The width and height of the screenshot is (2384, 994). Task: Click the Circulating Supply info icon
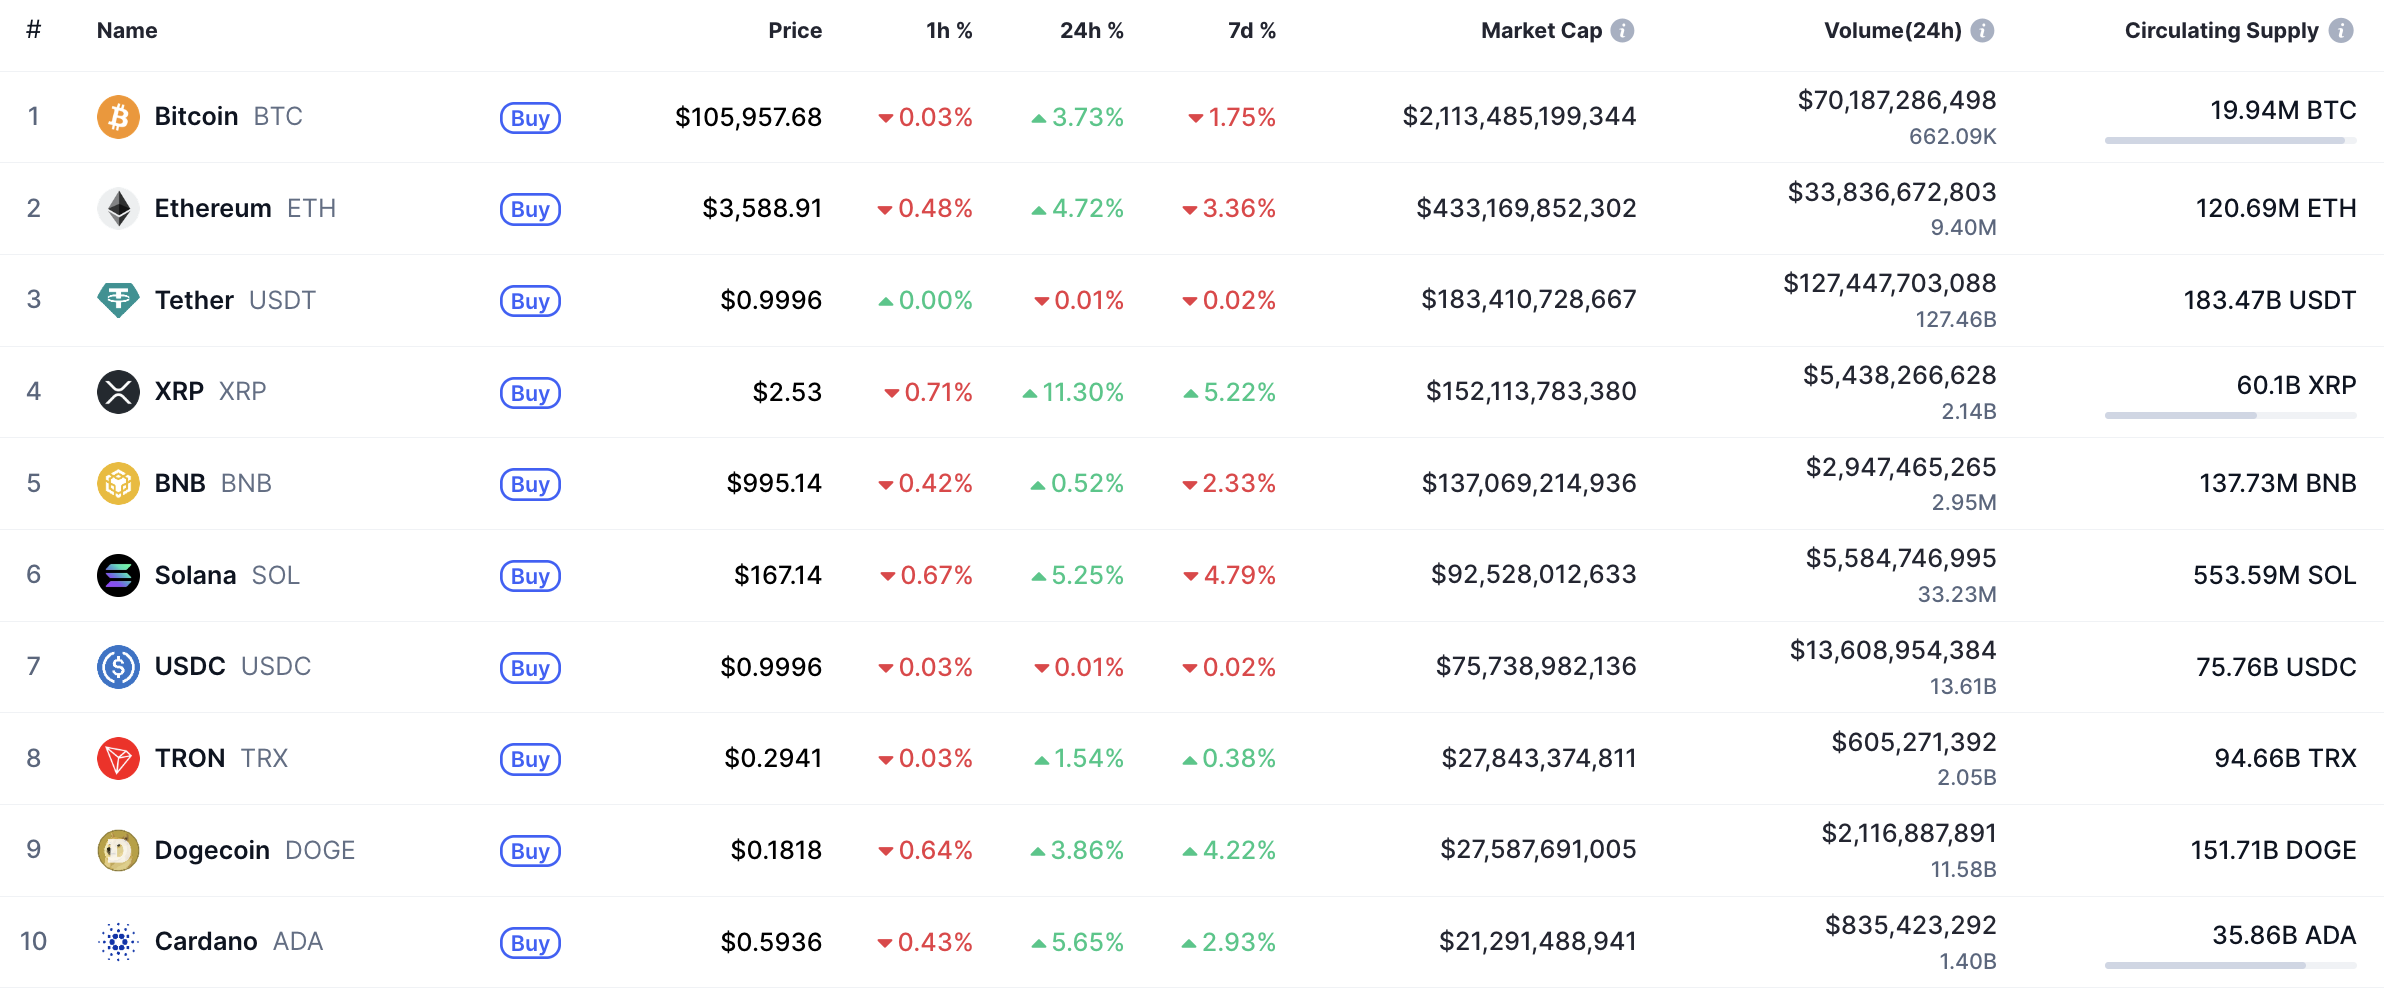pyautogui.click(x=2341, y=31)
